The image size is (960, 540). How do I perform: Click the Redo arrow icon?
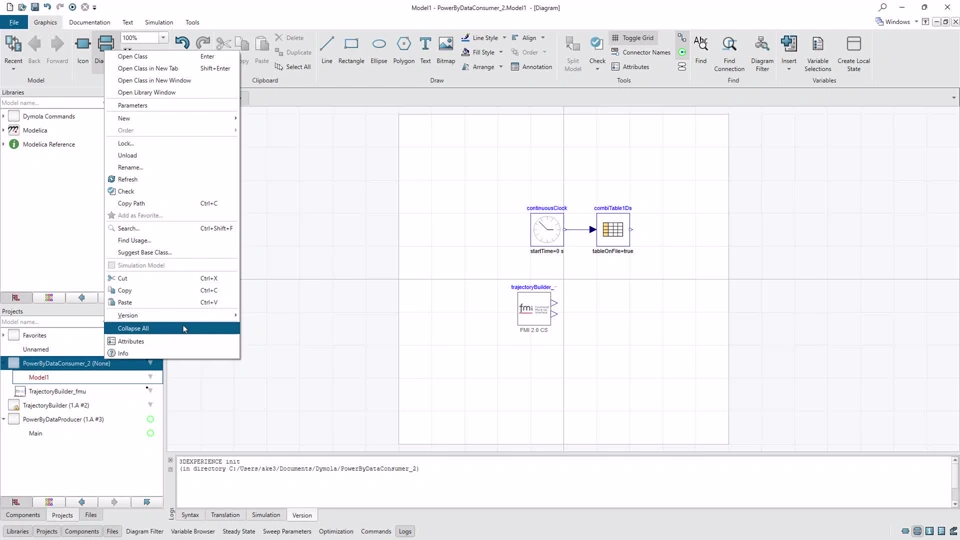click(x=203, y=43)
